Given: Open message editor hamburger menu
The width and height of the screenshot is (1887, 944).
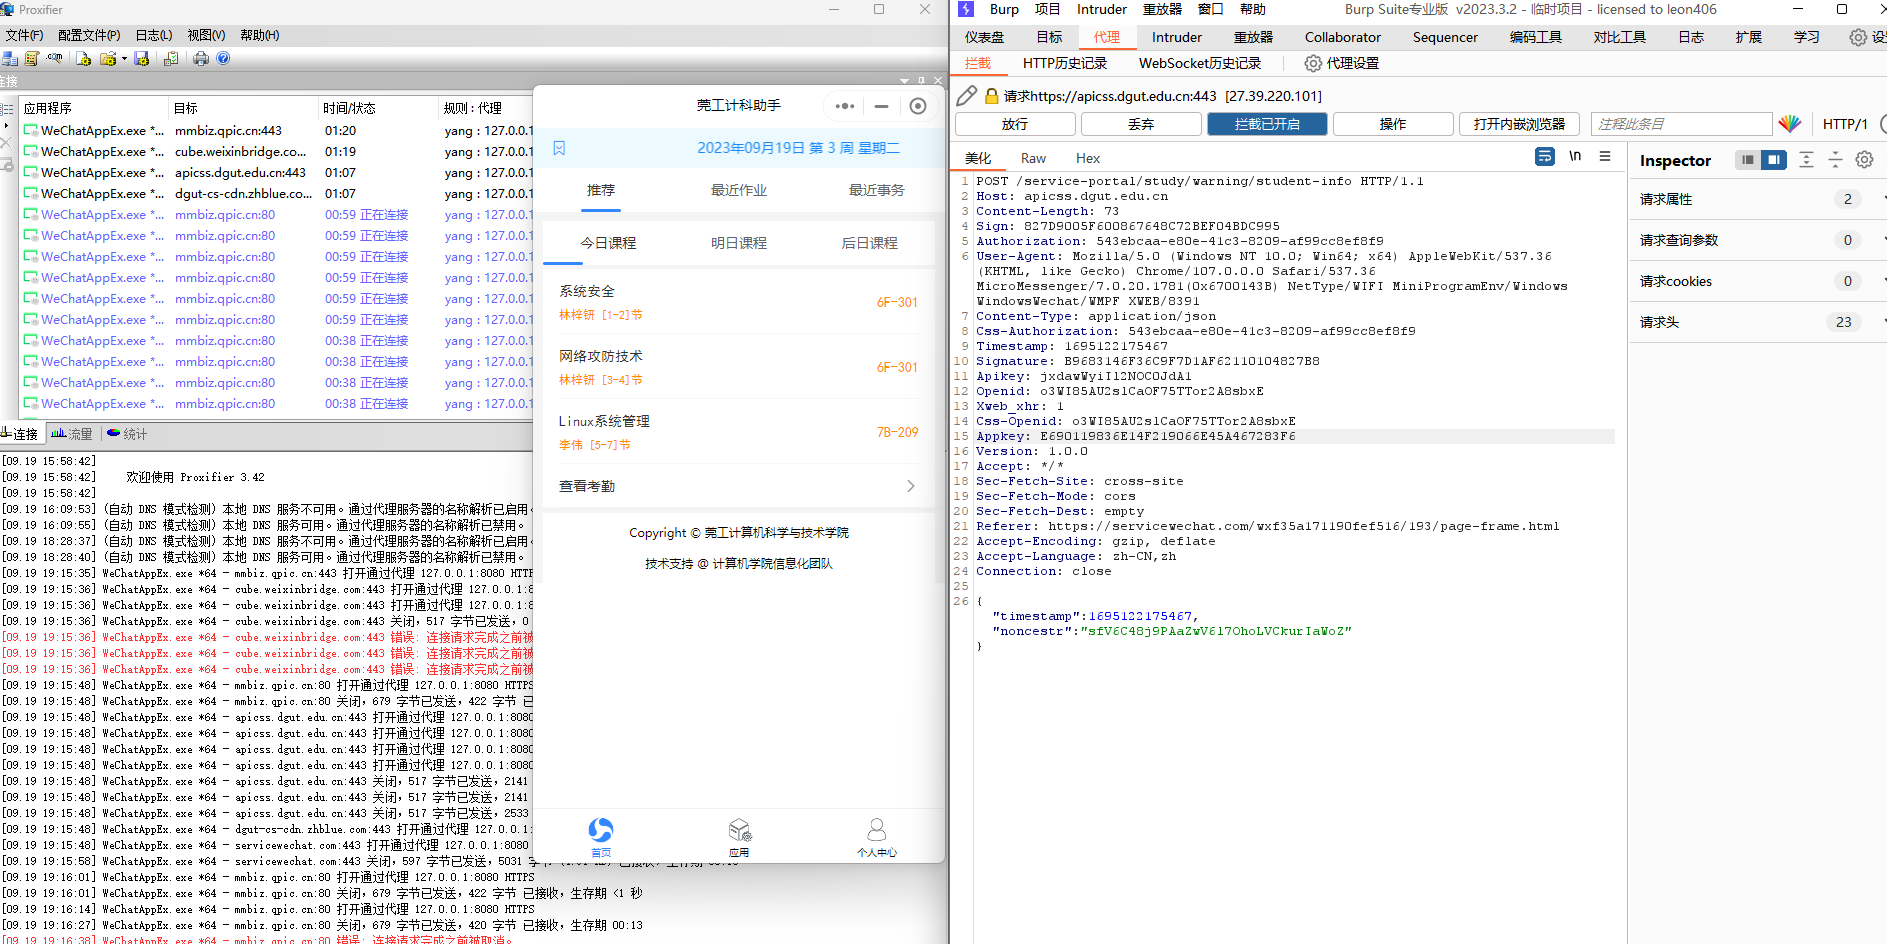Looking at the screenshot, I should [1605, 157].
